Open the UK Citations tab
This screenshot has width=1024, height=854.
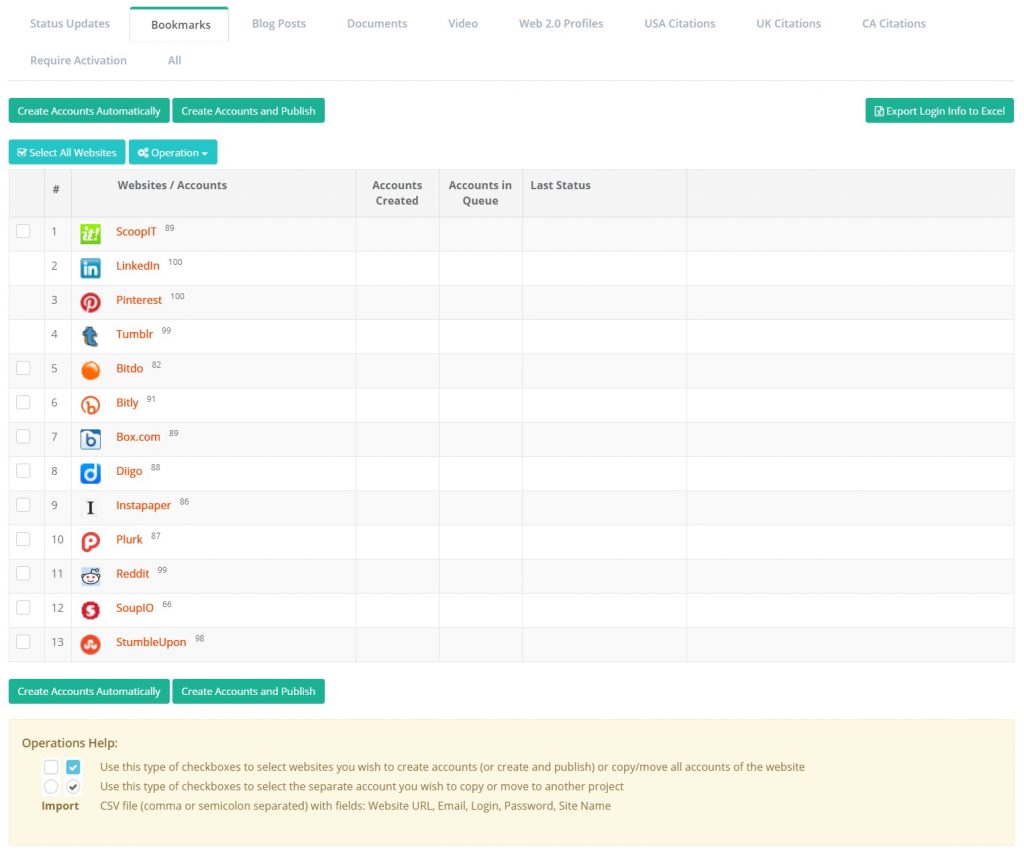pyautogui.click(x=788, y=23)
